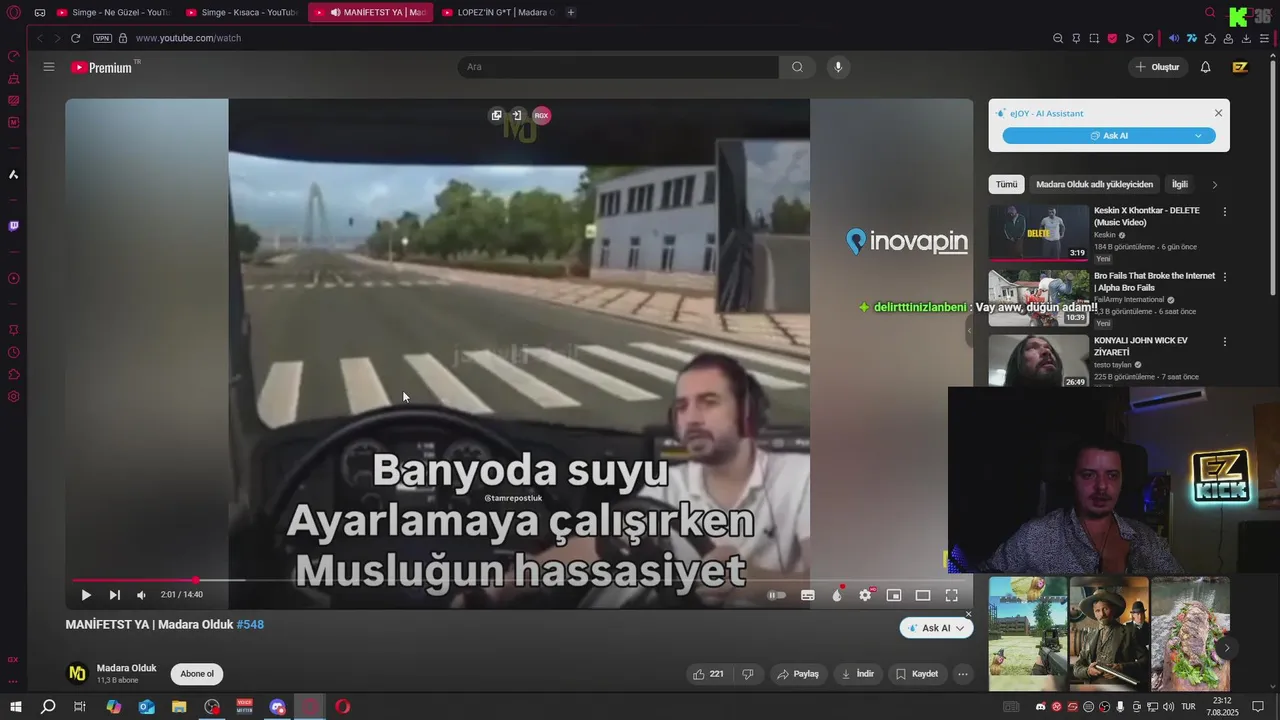Screen dimensions: 1280x720
Task: Mute the video volume speaker icon
Action: point(141,595)
